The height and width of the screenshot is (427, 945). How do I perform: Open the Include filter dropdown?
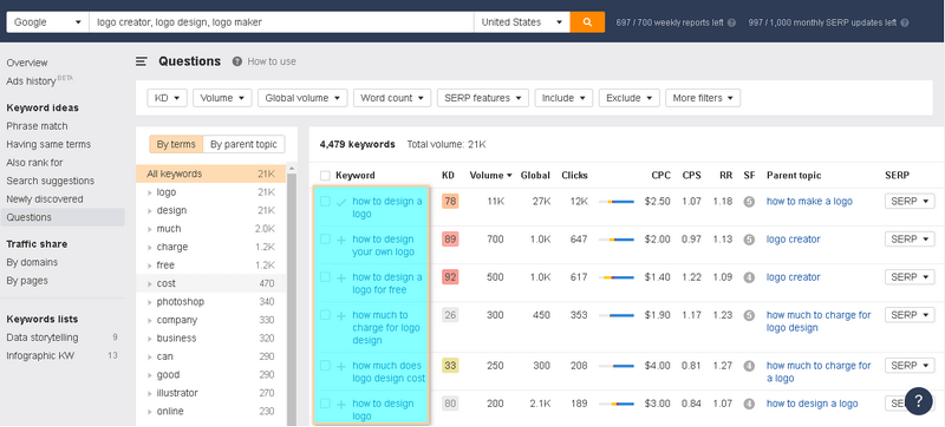tap(564, 98)
